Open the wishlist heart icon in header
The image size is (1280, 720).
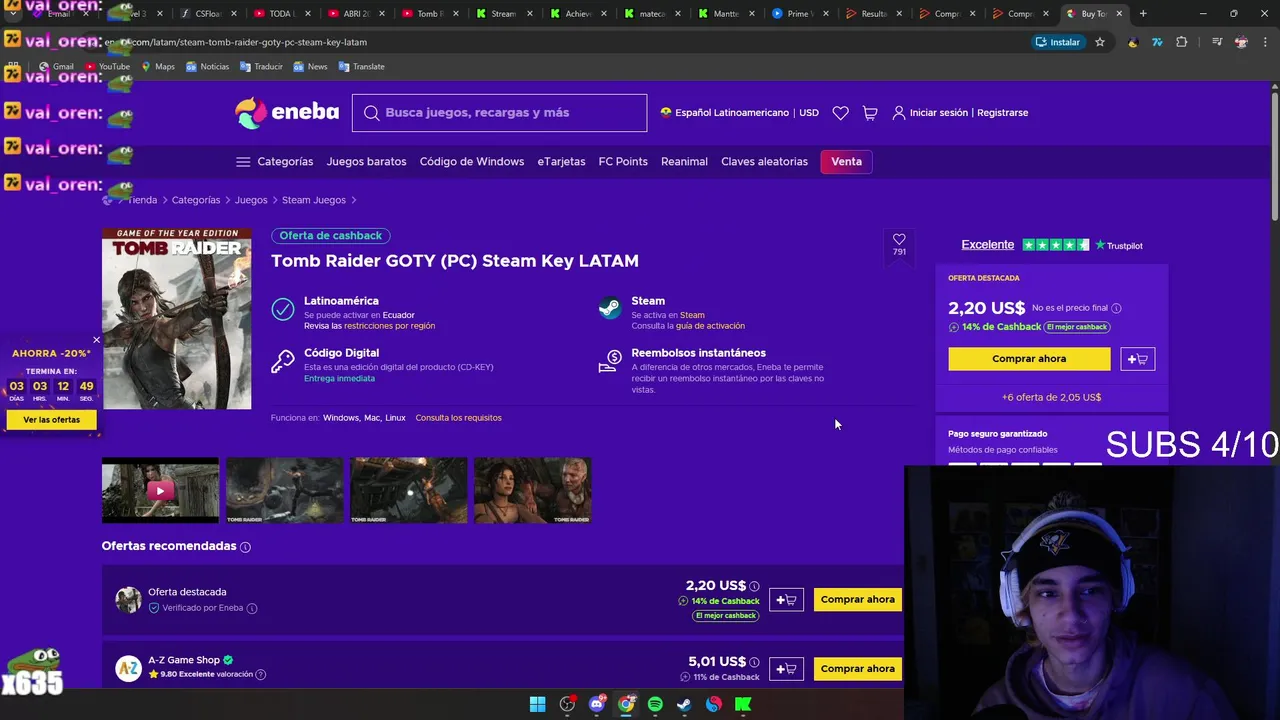[840, 113]
